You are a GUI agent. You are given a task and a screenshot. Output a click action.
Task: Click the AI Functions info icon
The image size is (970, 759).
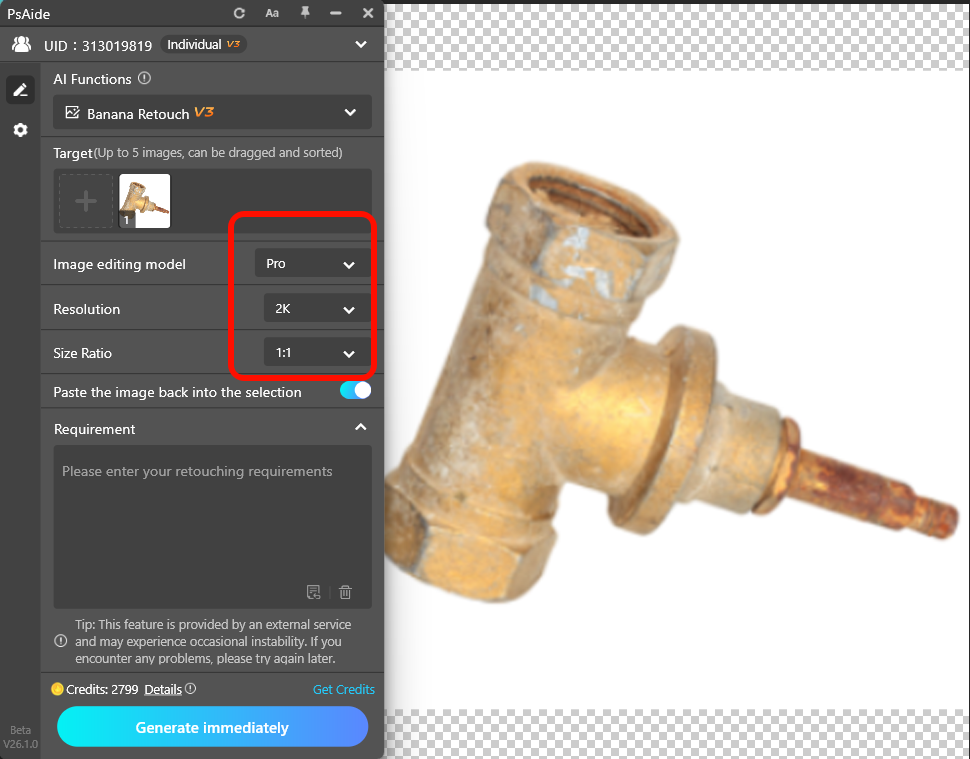[x=144, y=78]
